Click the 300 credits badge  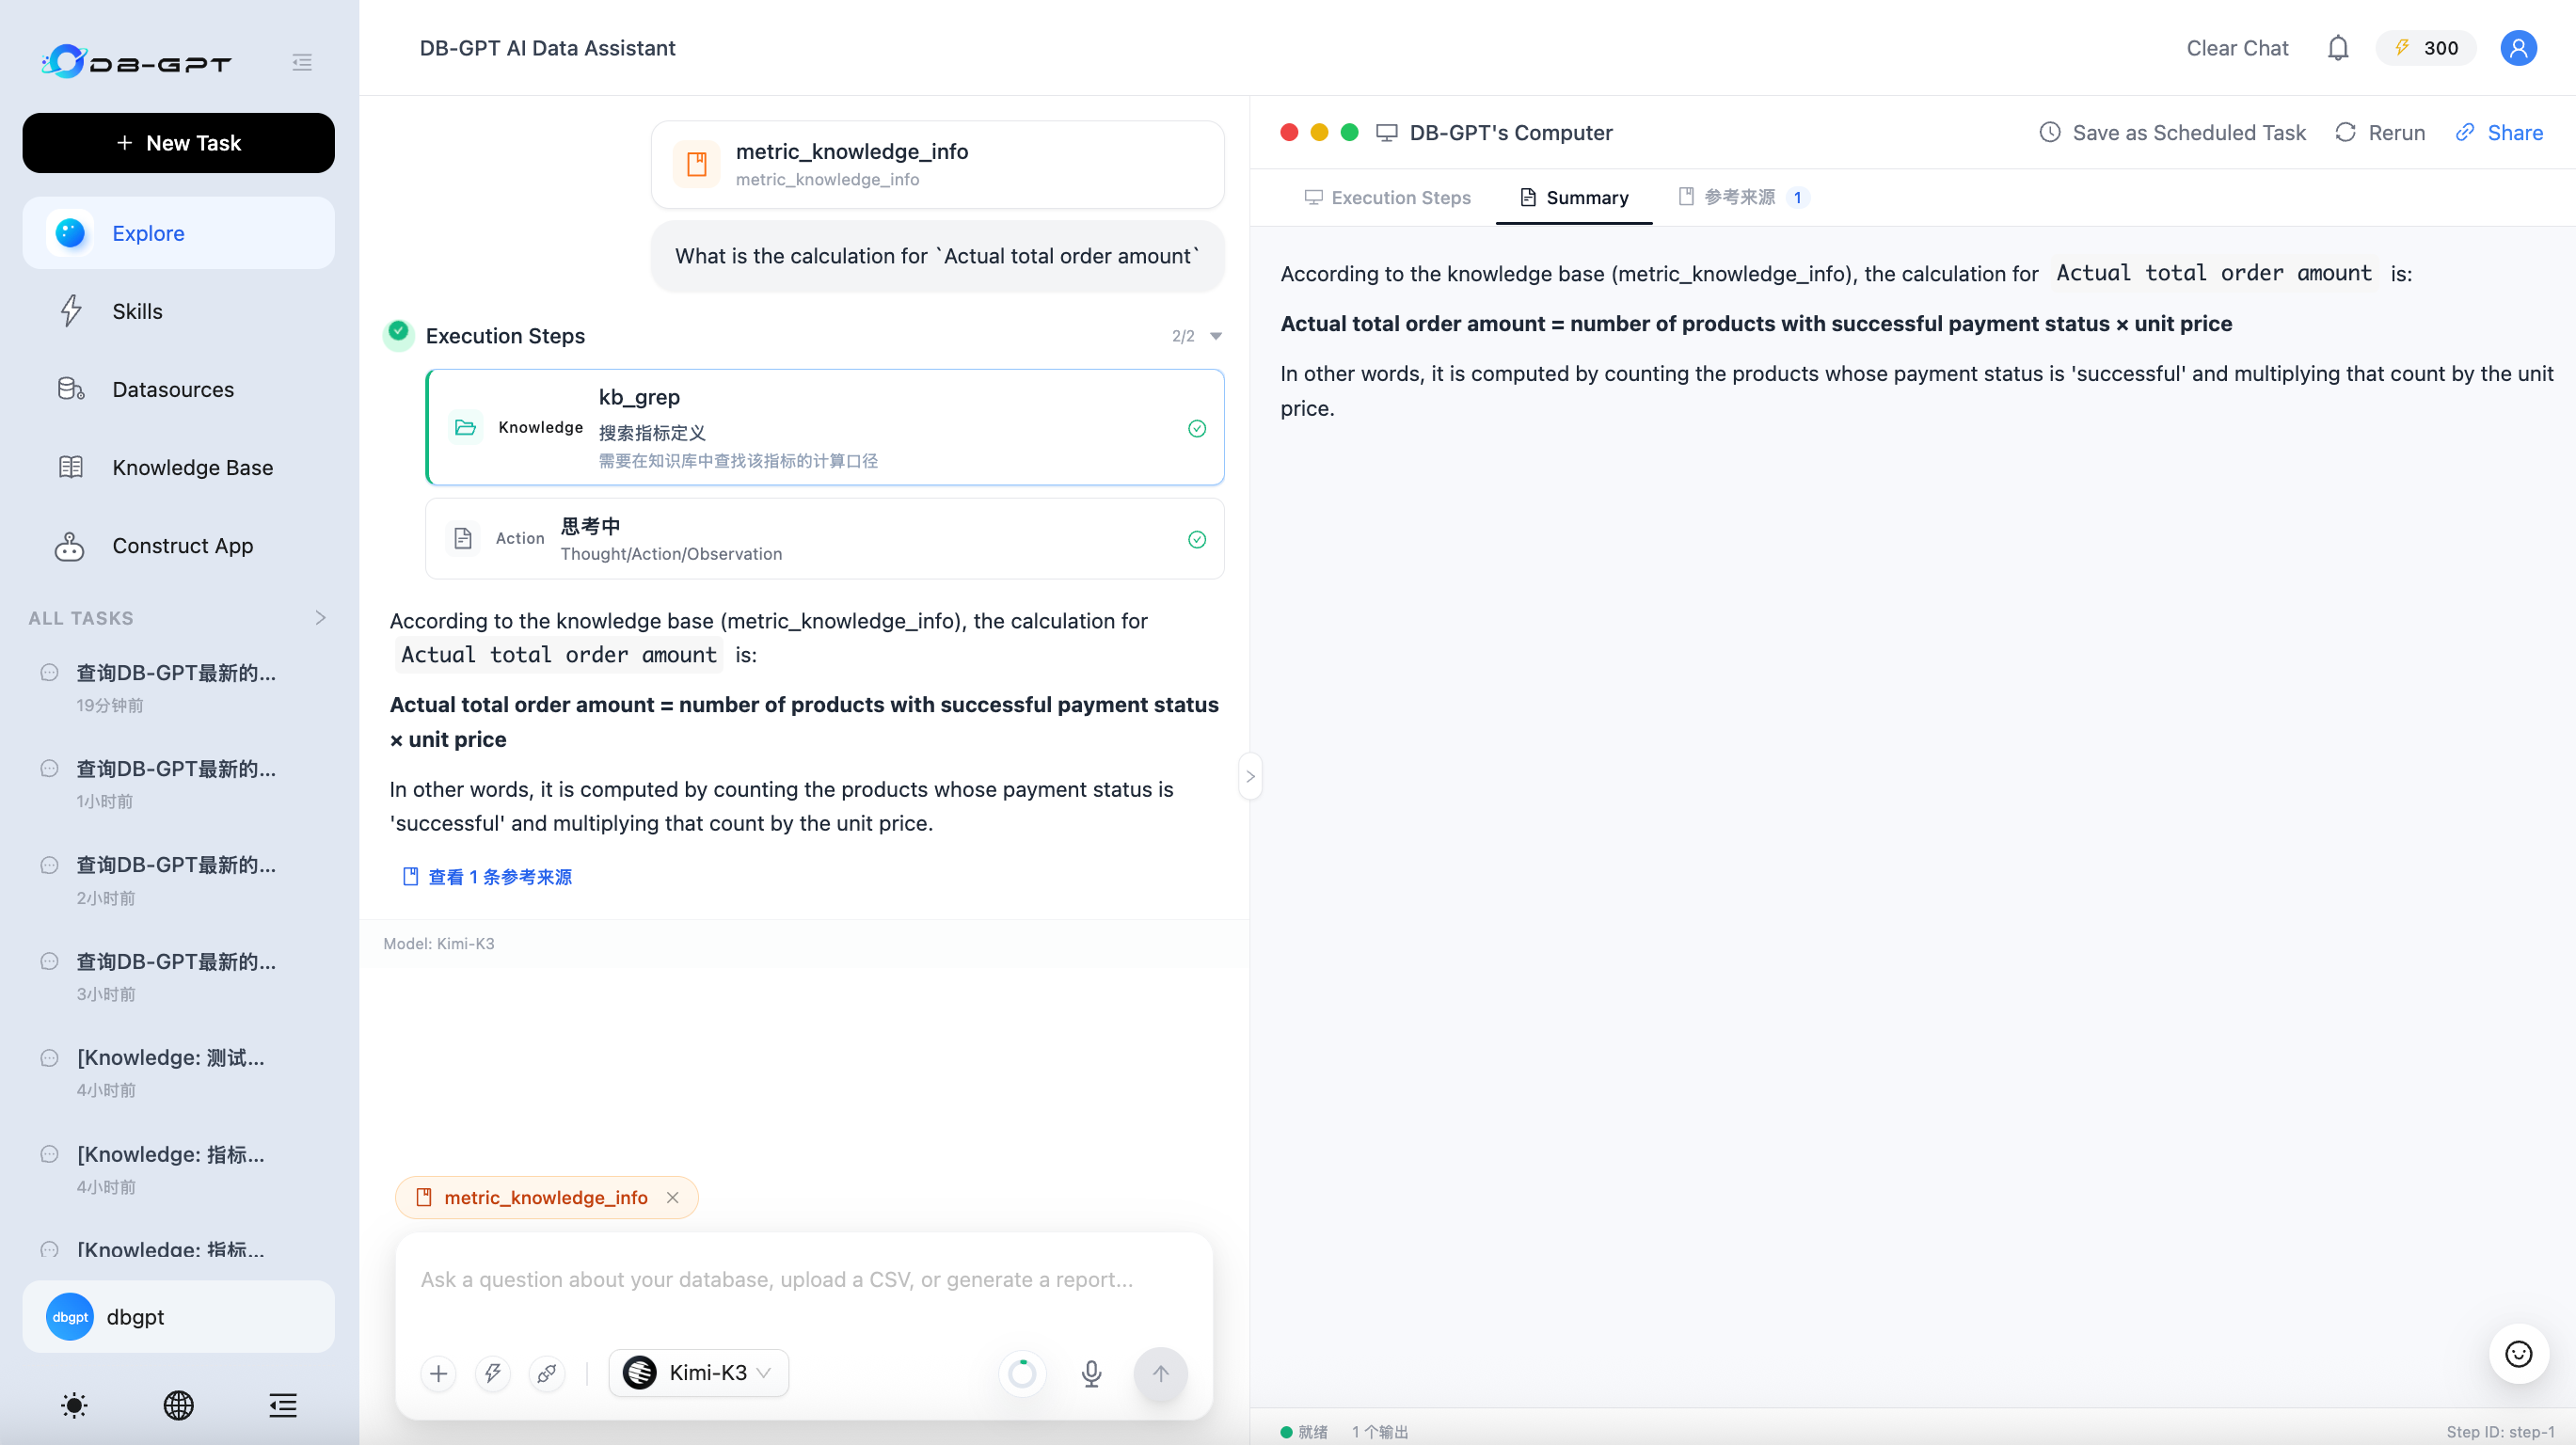tap(2426, 48)
